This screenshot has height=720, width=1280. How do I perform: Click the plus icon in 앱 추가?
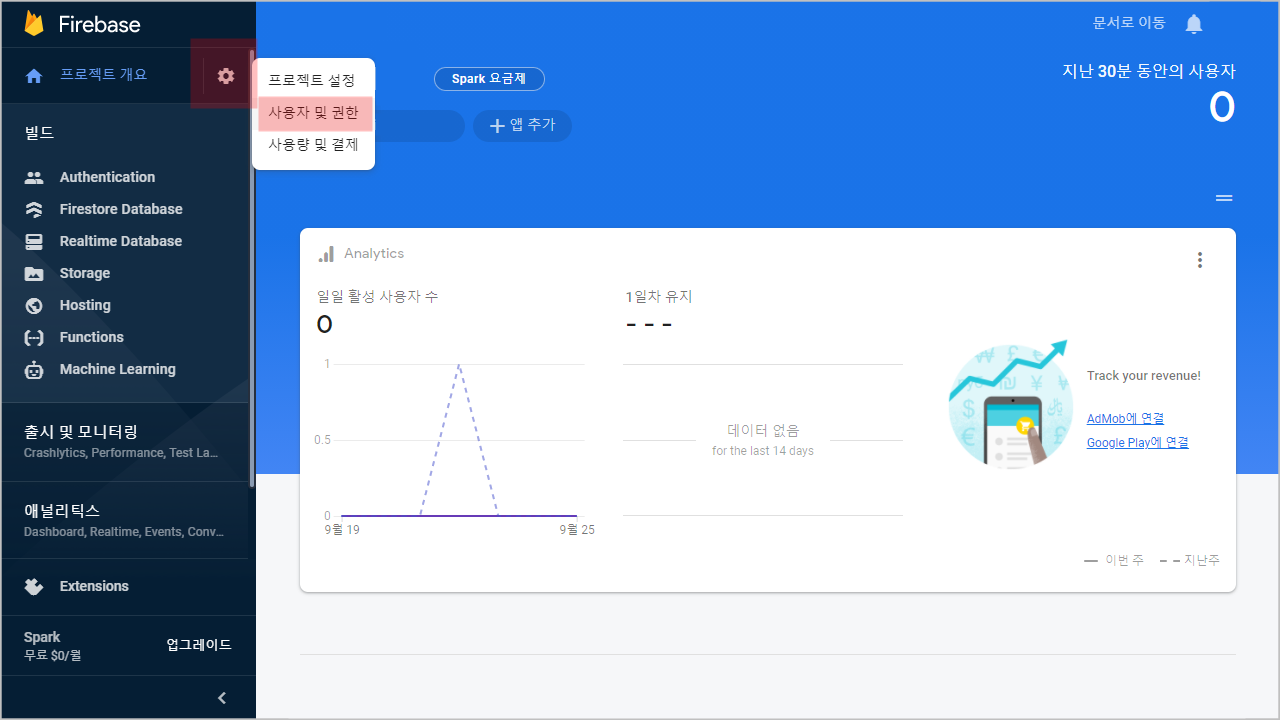pyautogui.click(x=496, y=126)
